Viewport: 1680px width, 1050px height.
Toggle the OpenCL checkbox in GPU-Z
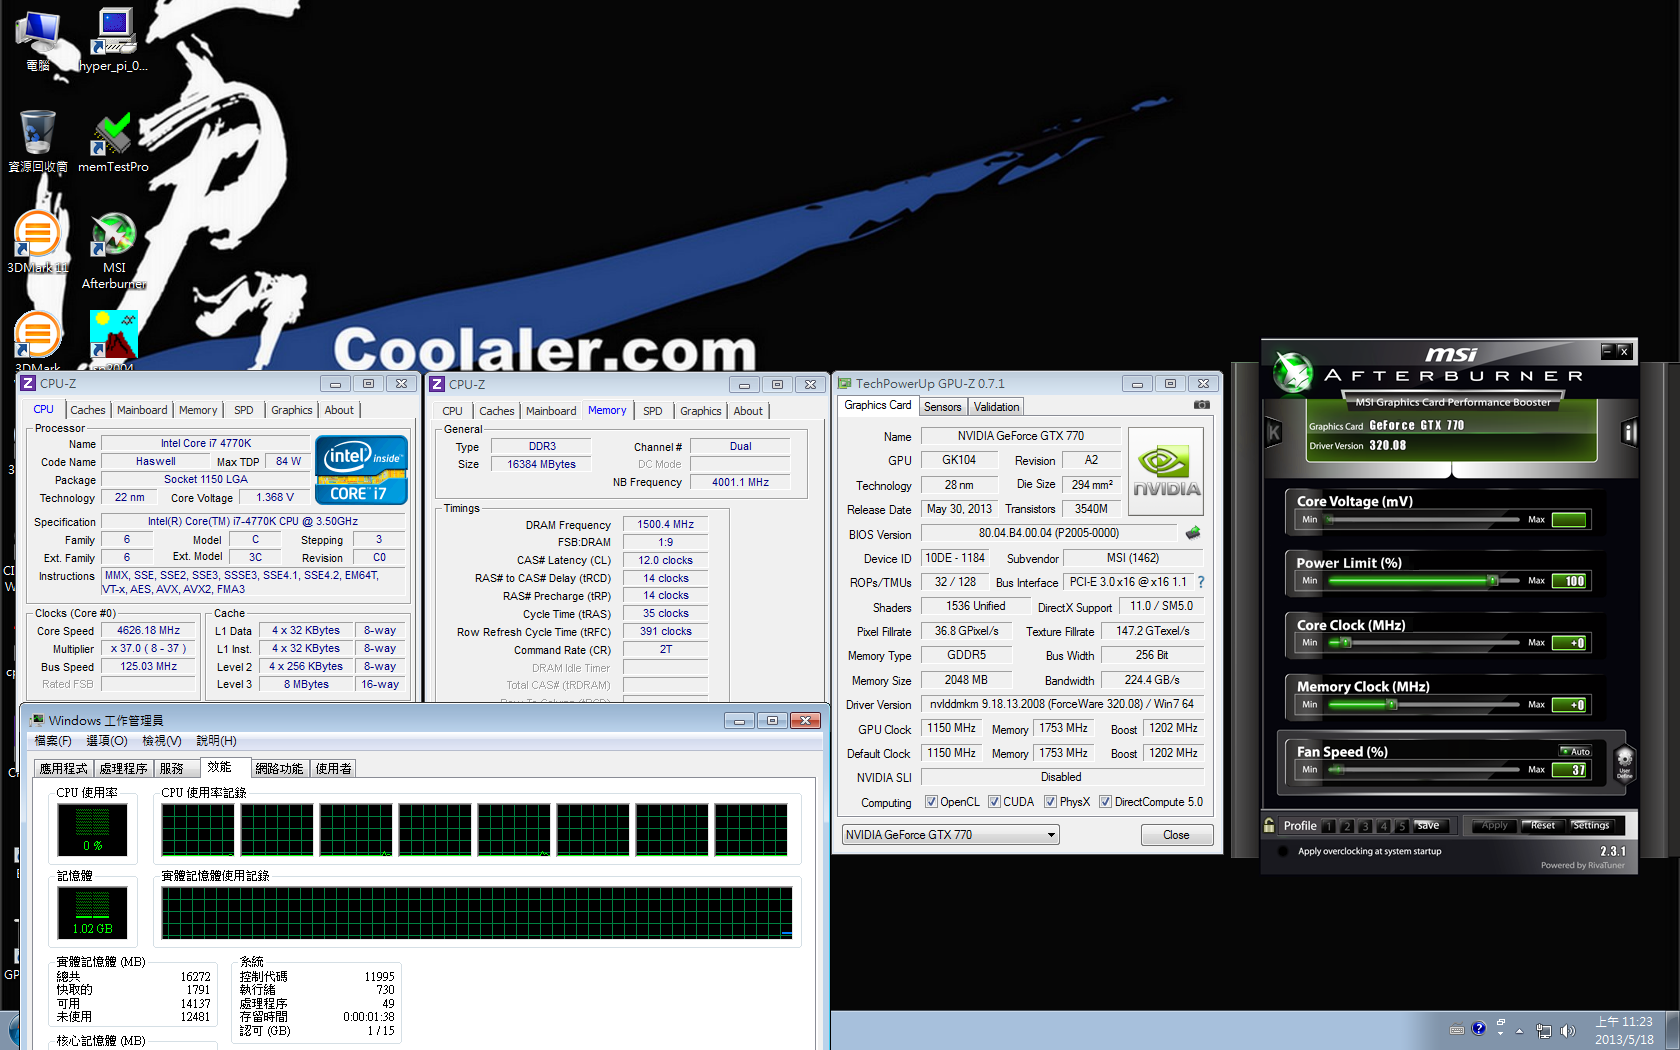[931, 802]
